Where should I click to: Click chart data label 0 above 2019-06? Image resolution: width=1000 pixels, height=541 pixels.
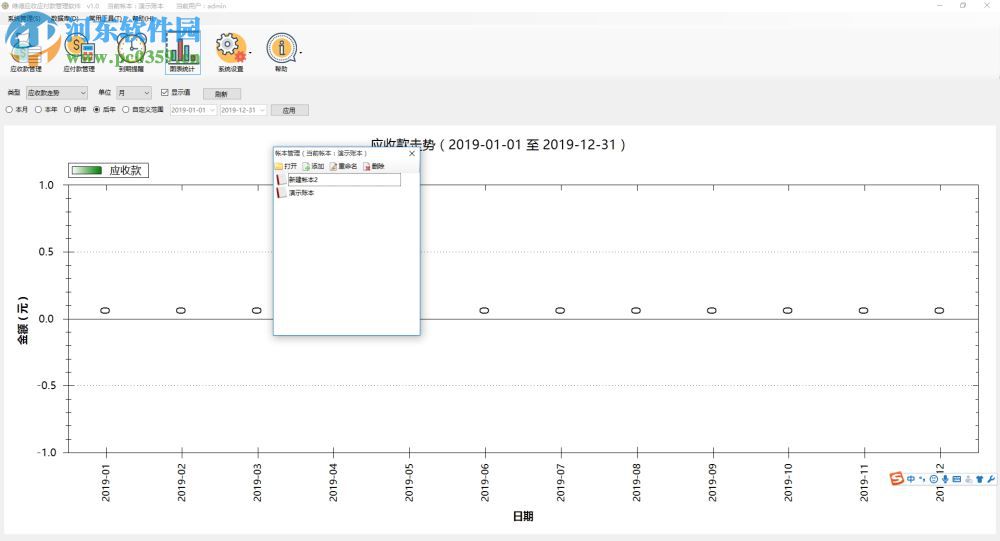coord(485,310)
